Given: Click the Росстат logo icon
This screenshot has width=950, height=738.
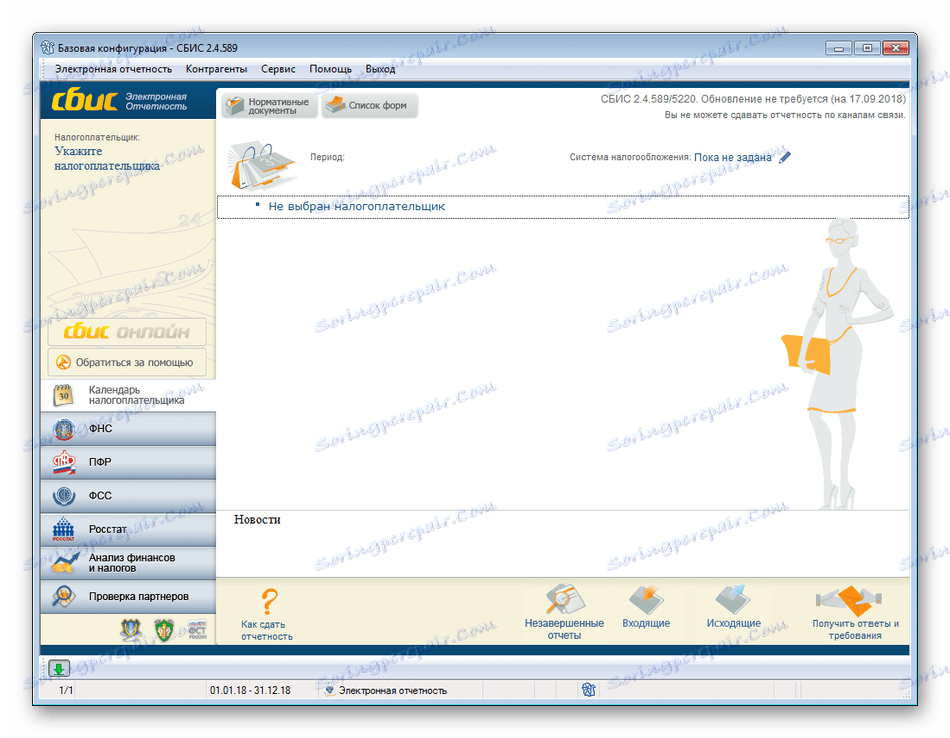Looking at the screenshot, I should pos(64,530).
